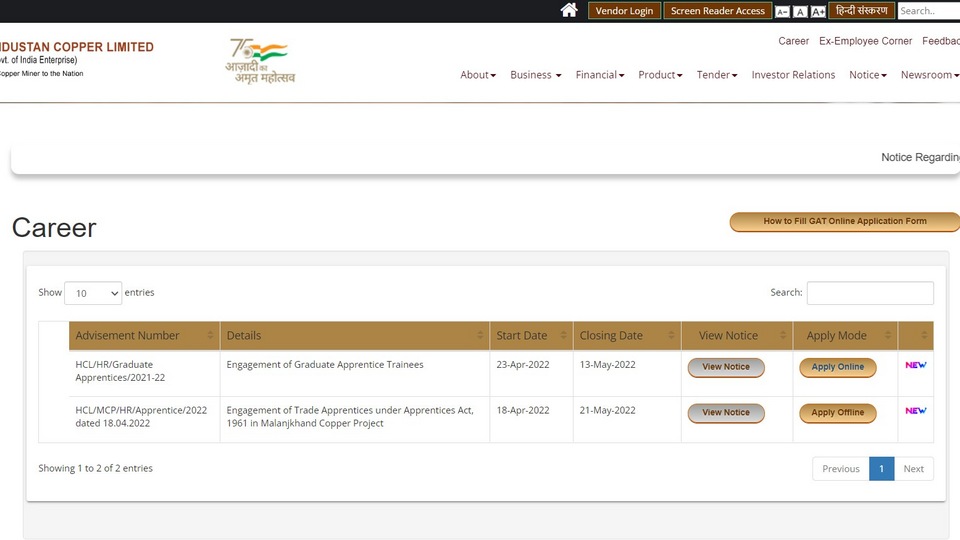960x540 pixels.
Task: Click closing date '13-May-2022'
Action: click(607, 364)
